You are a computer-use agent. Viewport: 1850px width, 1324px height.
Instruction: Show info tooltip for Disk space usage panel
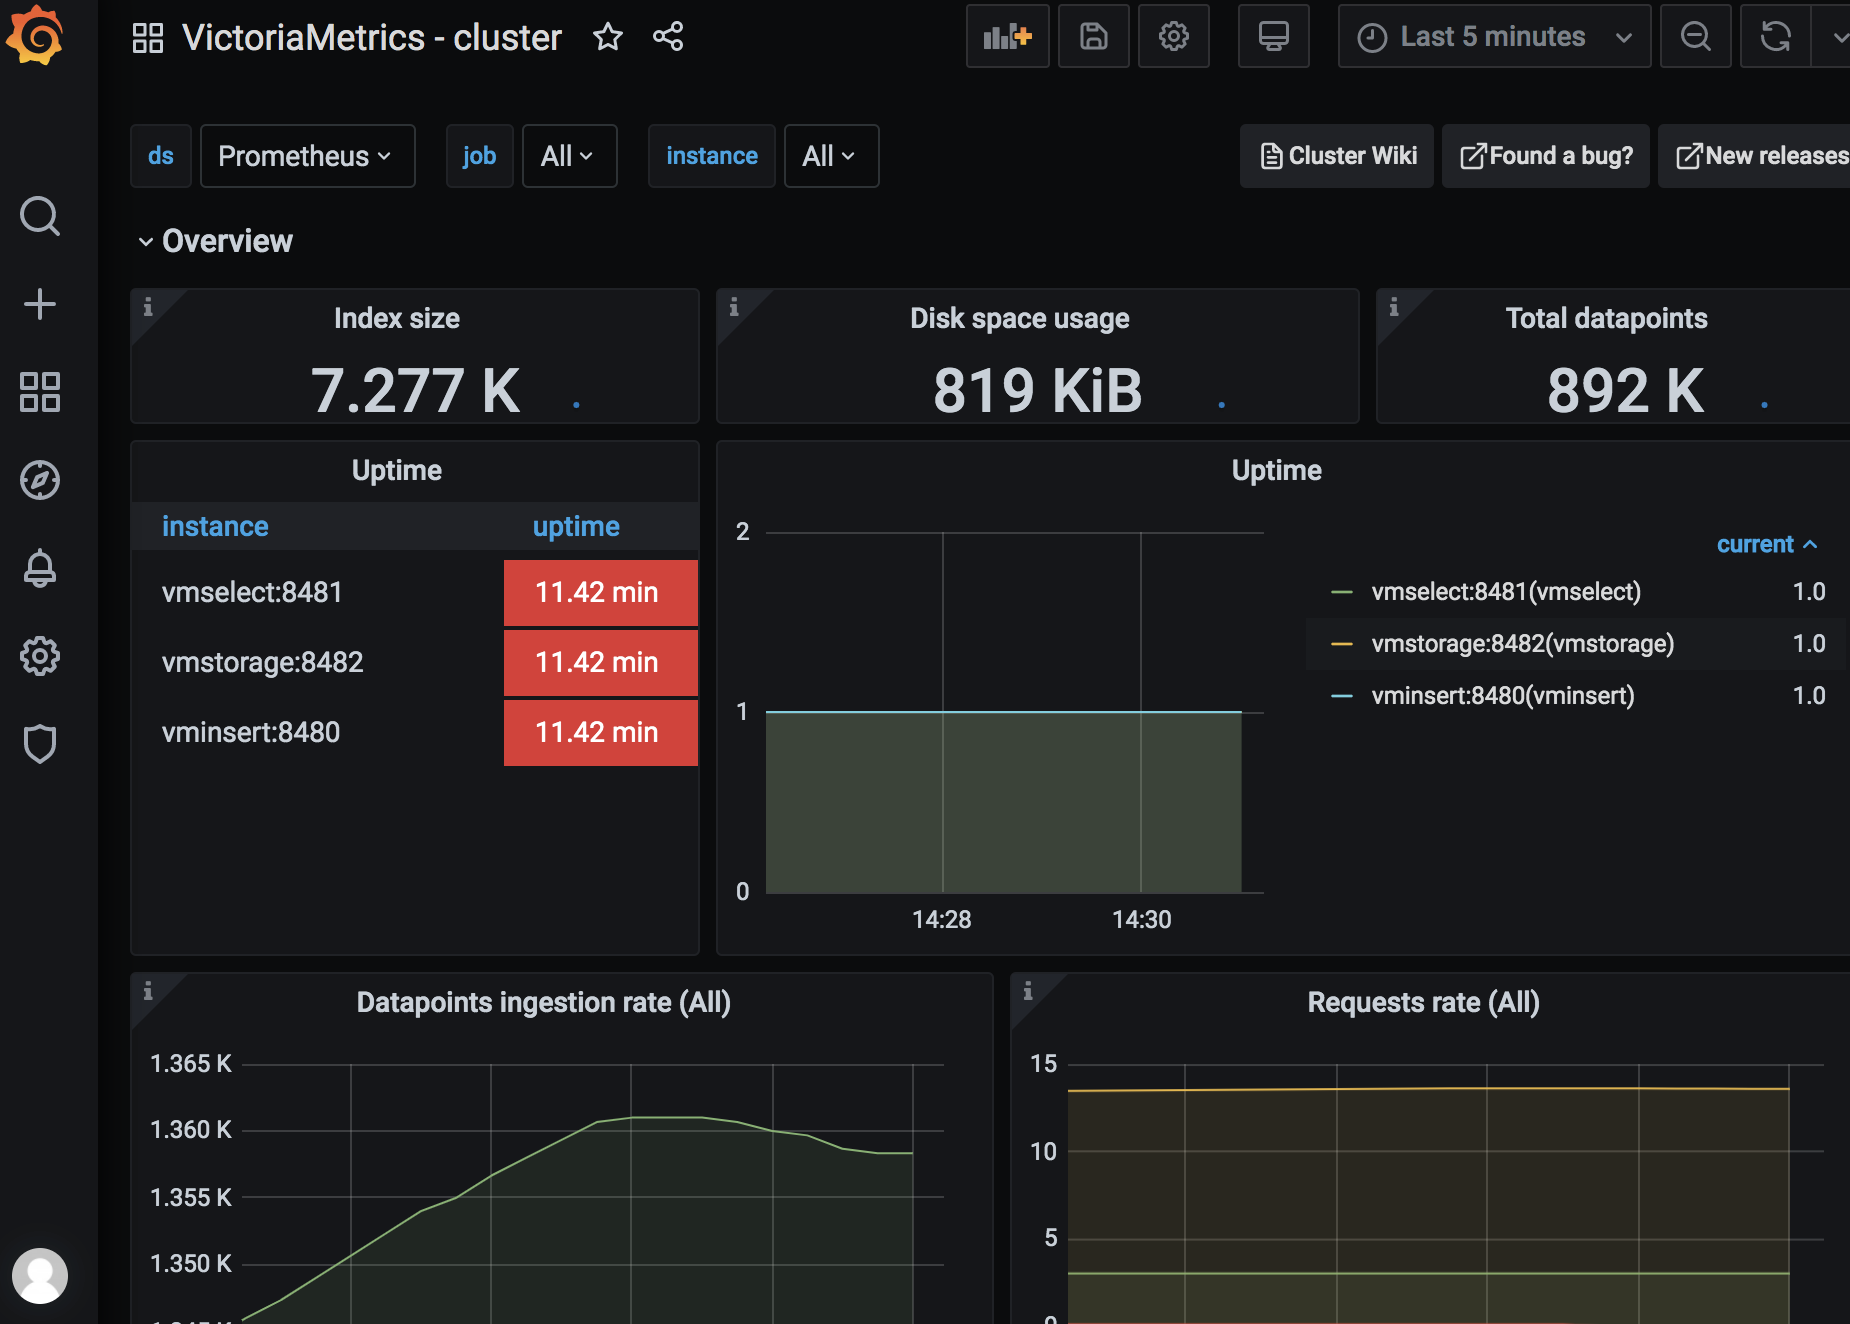pyautogui.click(x=734, y=307)
